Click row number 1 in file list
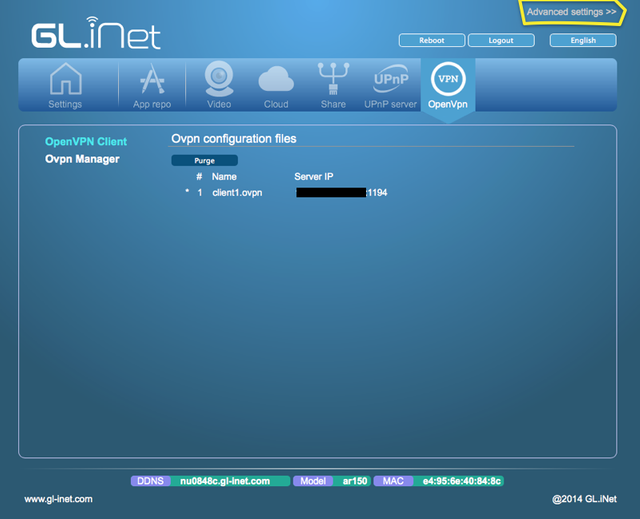640x519 pixels. click(x=200, y=193)
